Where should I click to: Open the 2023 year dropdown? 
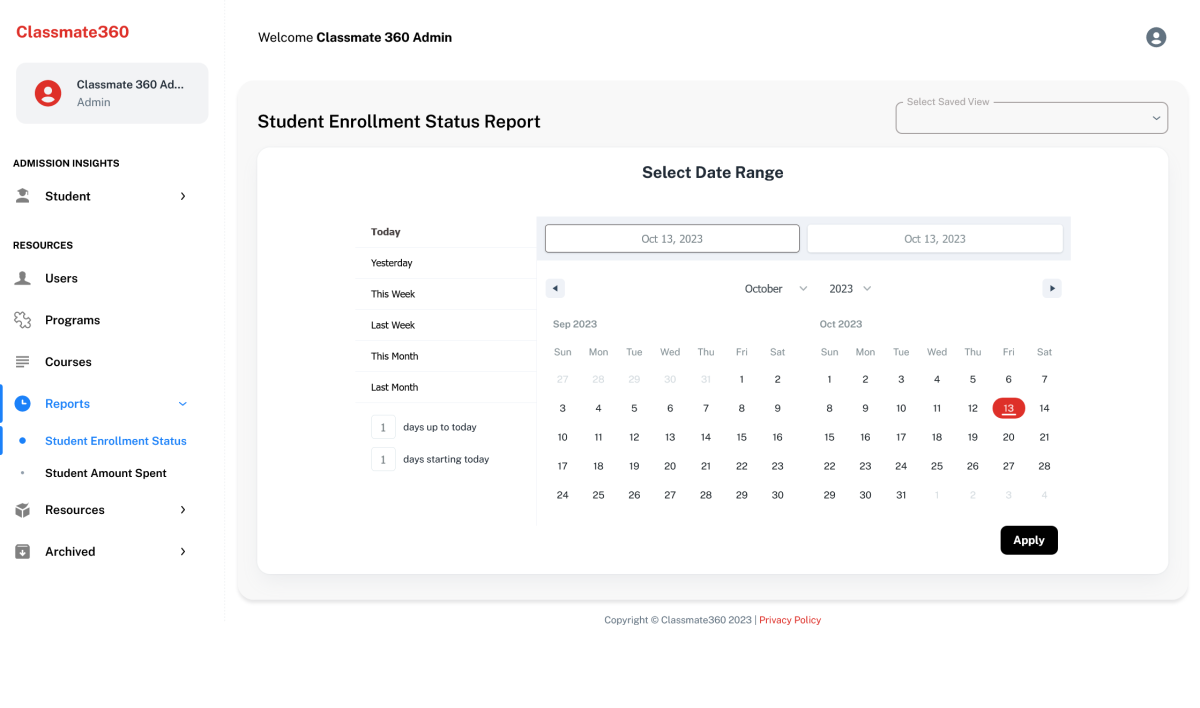[x=850, y=289]
